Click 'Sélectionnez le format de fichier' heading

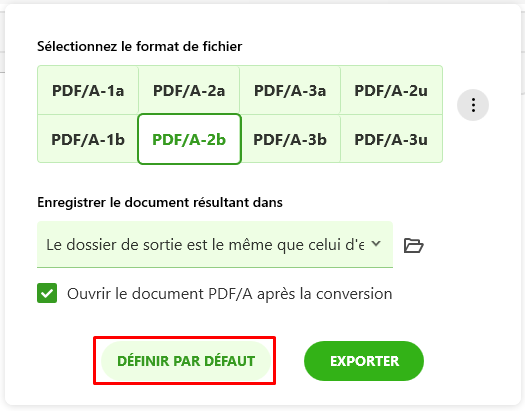pyautogui.click(x=140, y=46)
